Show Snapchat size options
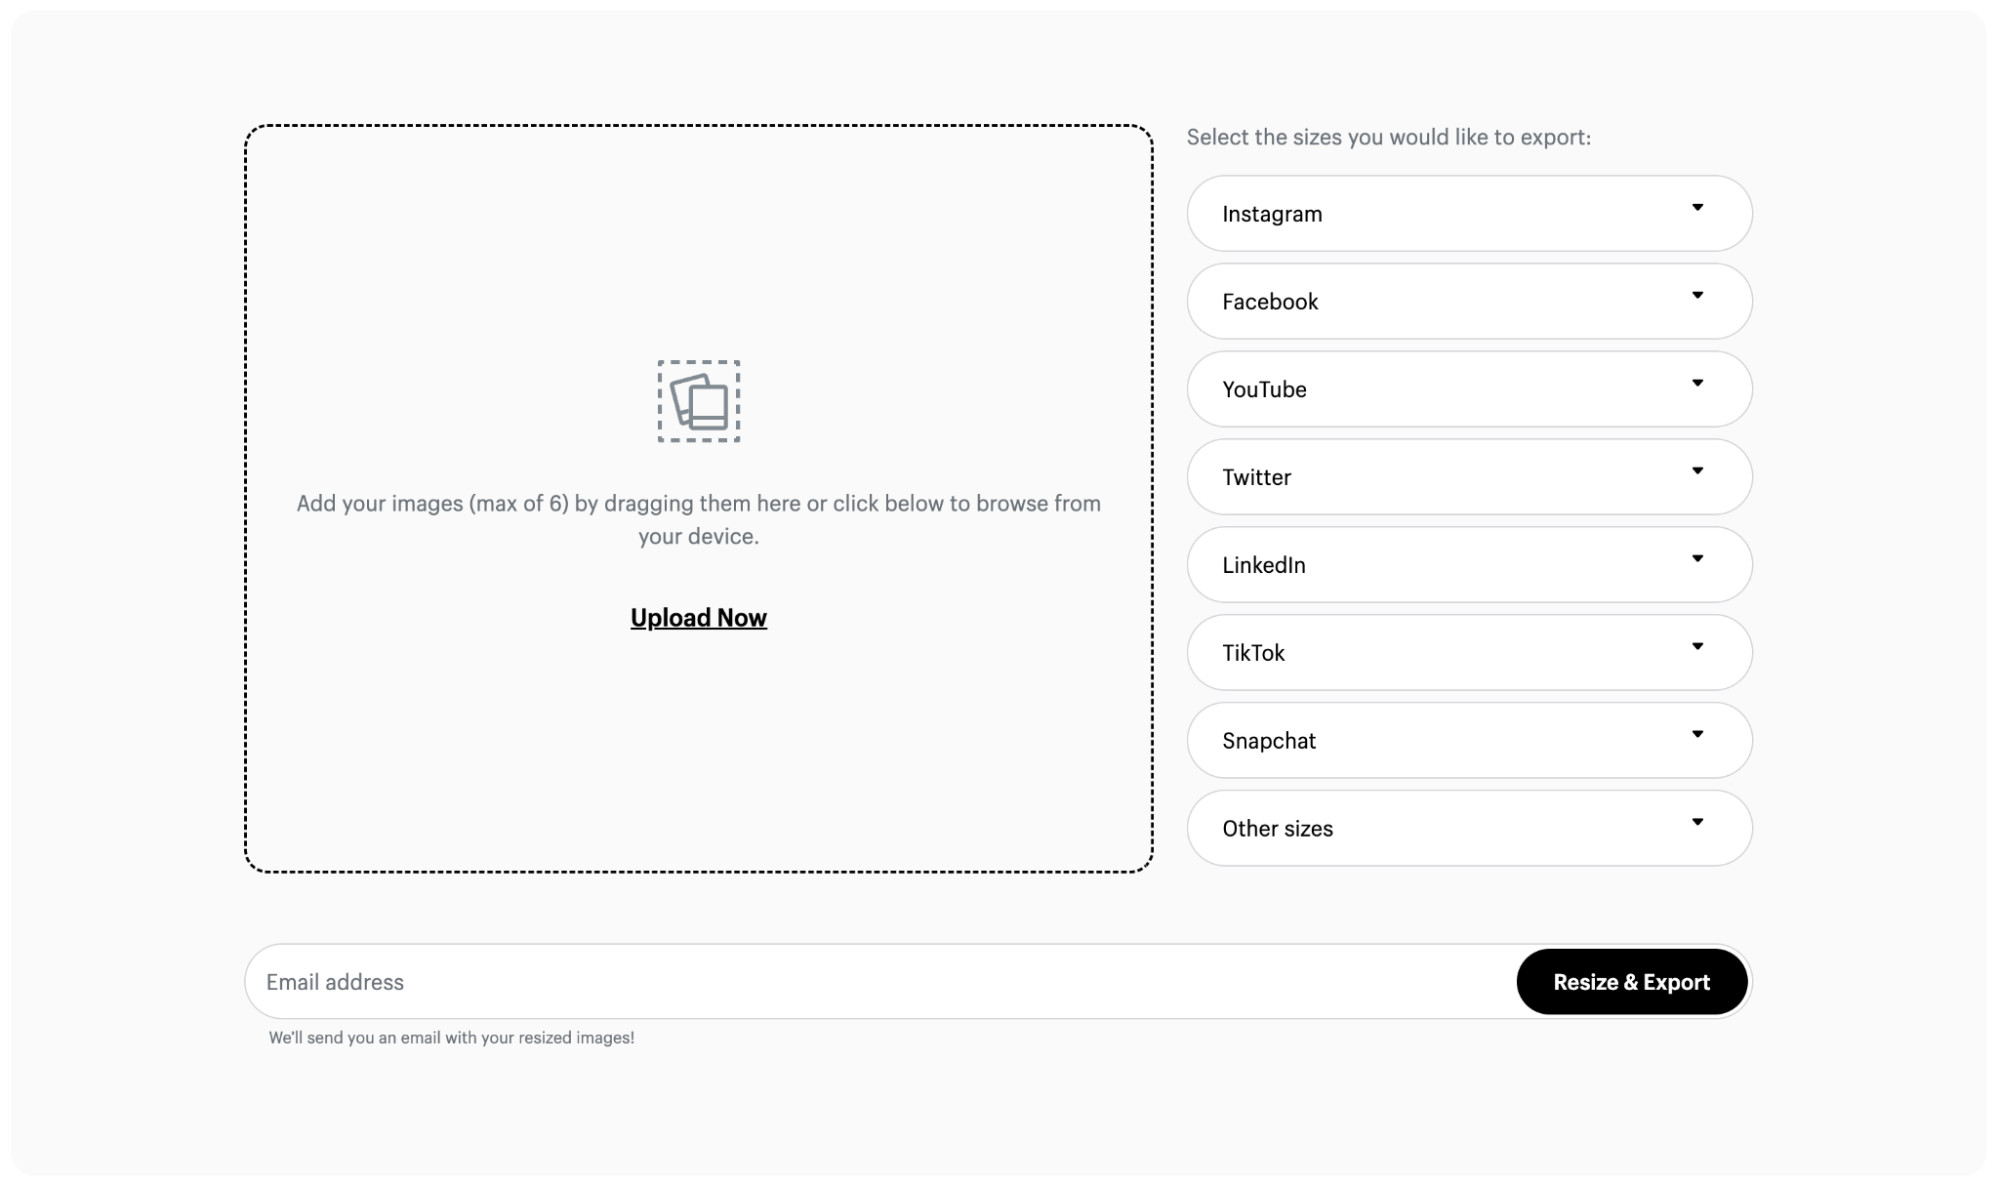 1469,740
